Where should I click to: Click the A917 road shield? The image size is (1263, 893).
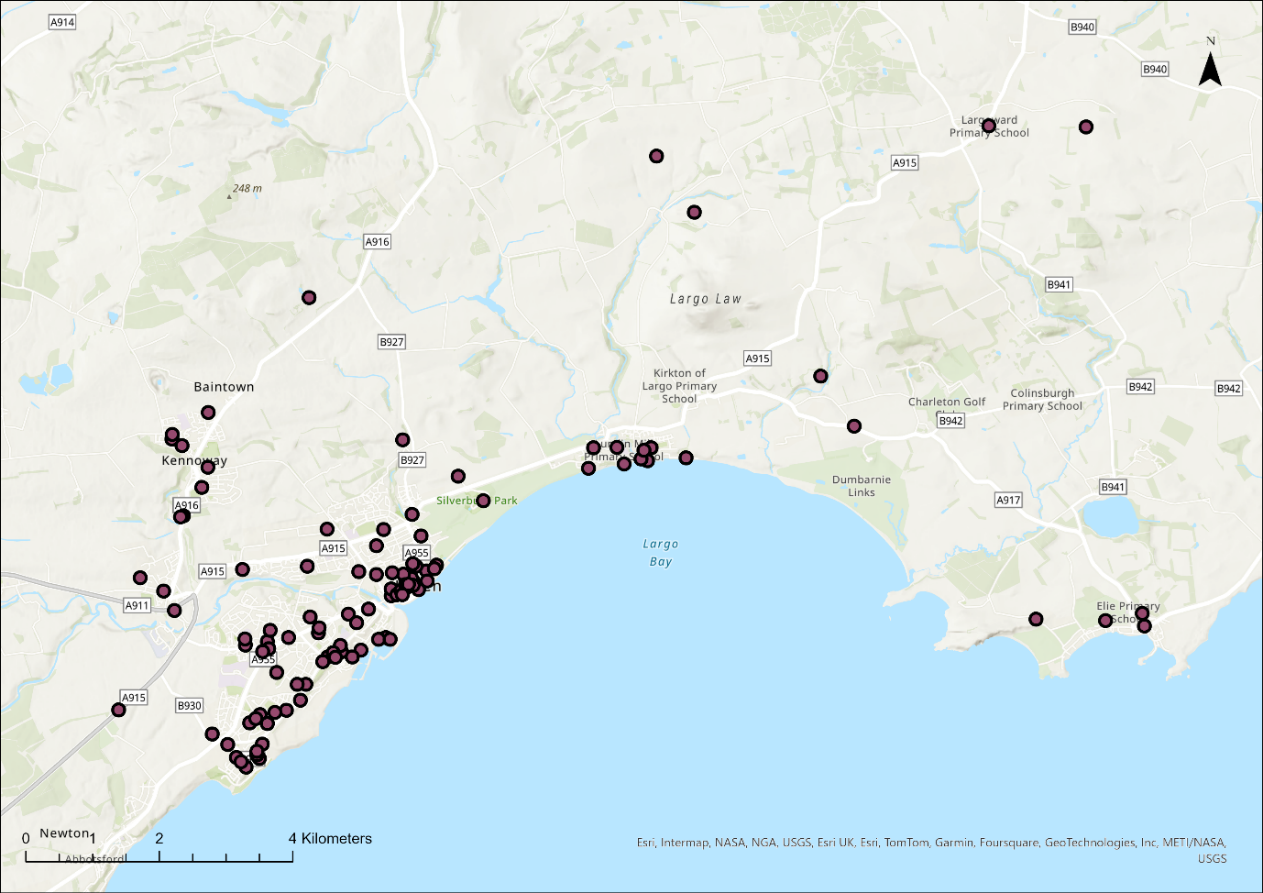point(1009,499)
